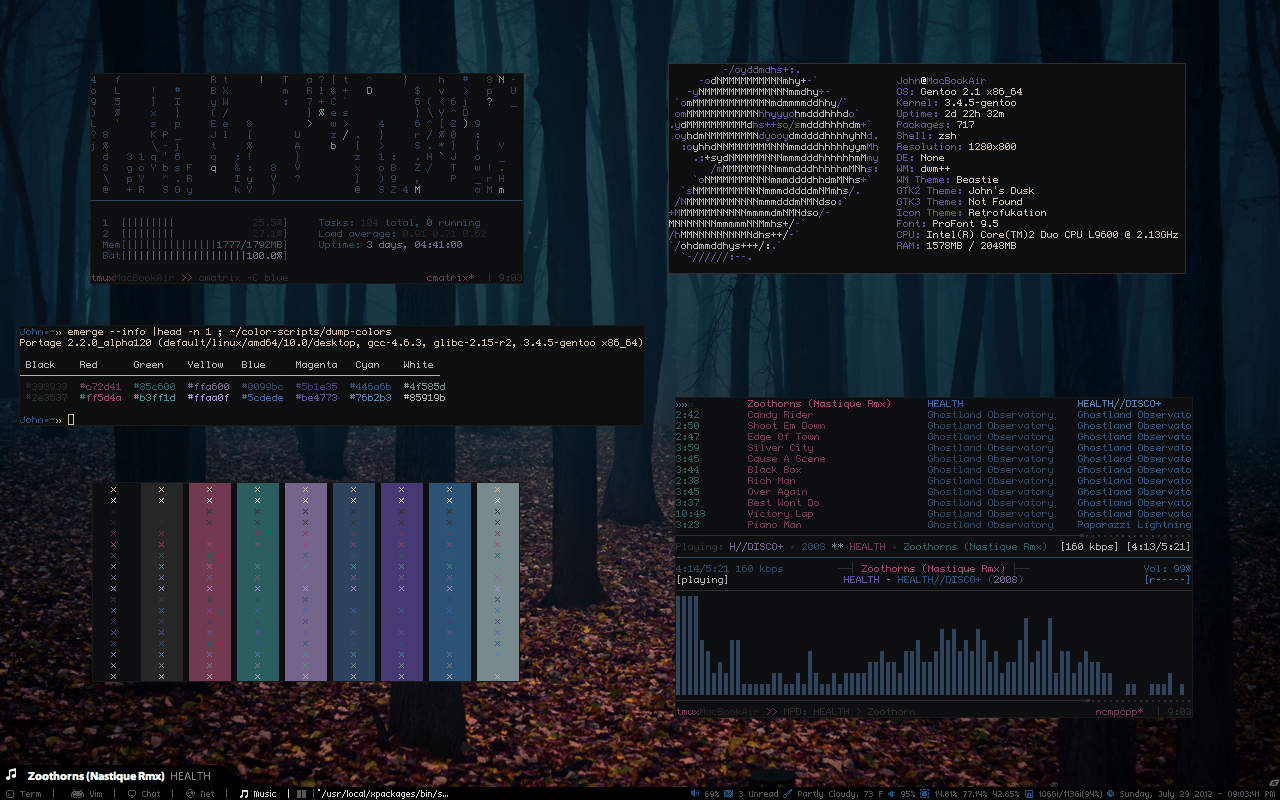The width and height of the screenshot is (1280, 800).
Task: Select the track Victory Lap in playlist
Action: click(780, 514)
